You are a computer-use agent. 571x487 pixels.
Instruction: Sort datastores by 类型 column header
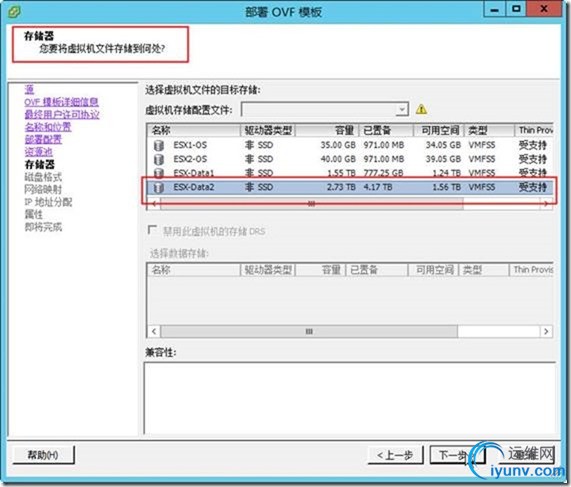coord(489,130)
